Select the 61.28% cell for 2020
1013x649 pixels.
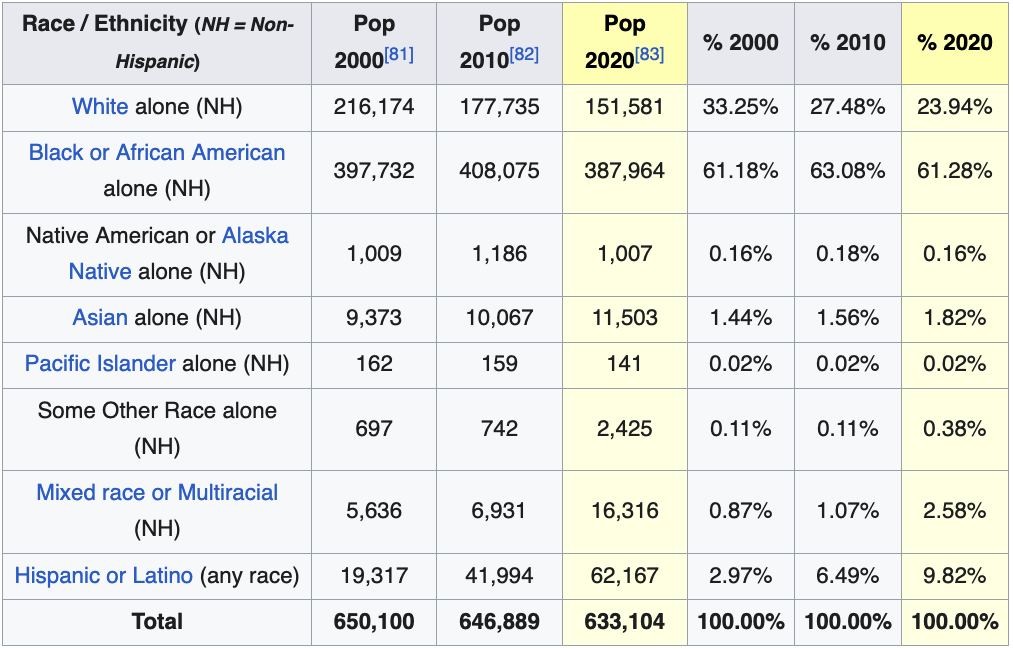954,171
